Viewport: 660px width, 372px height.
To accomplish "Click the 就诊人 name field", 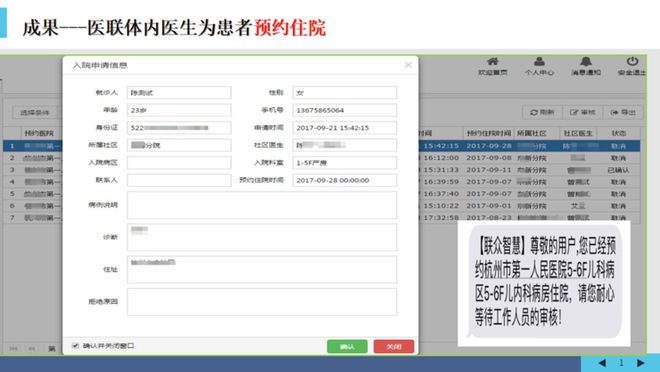I will point(179,93).
